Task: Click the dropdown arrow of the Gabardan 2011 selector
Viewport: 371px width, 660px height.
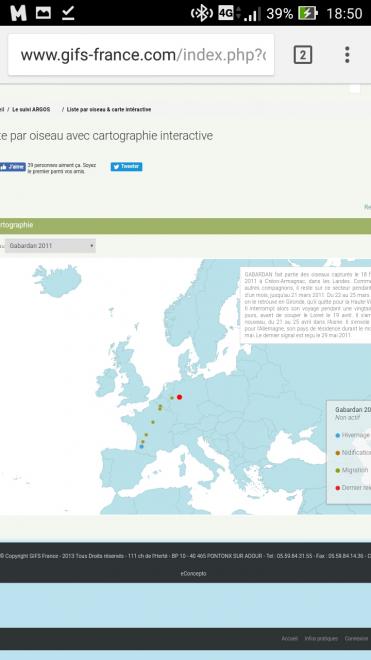Action: point(91,246)
